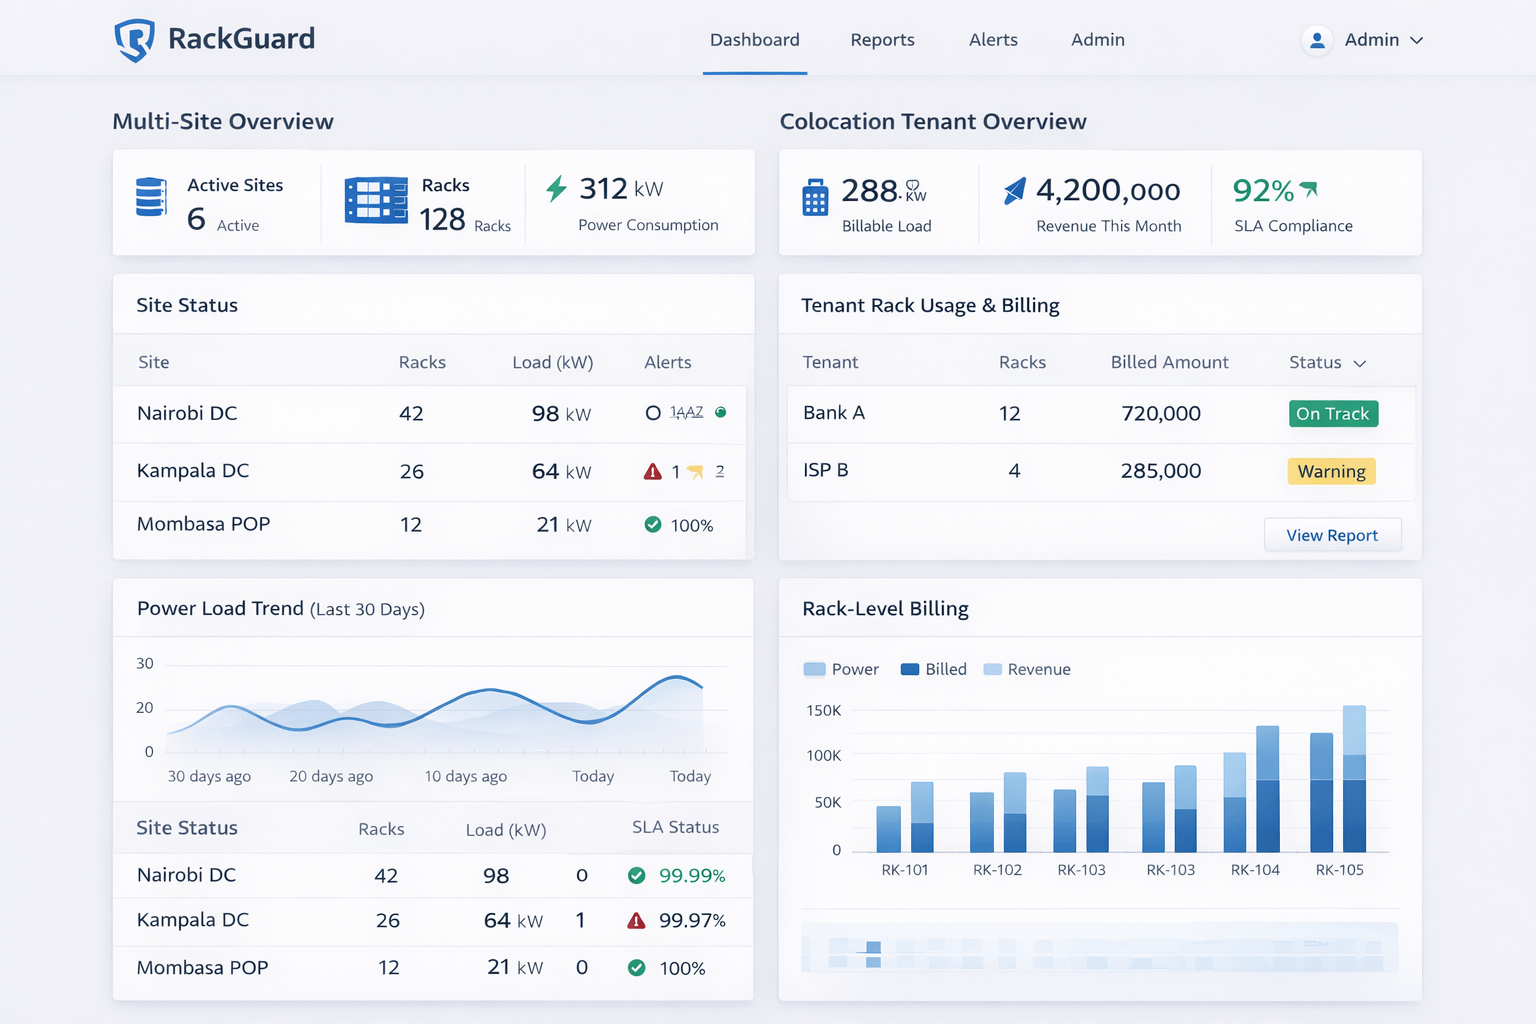1536x1024 pixels.
Task: Click Mombasa POP SLA green check icon
Action: (x=636, y=968)
